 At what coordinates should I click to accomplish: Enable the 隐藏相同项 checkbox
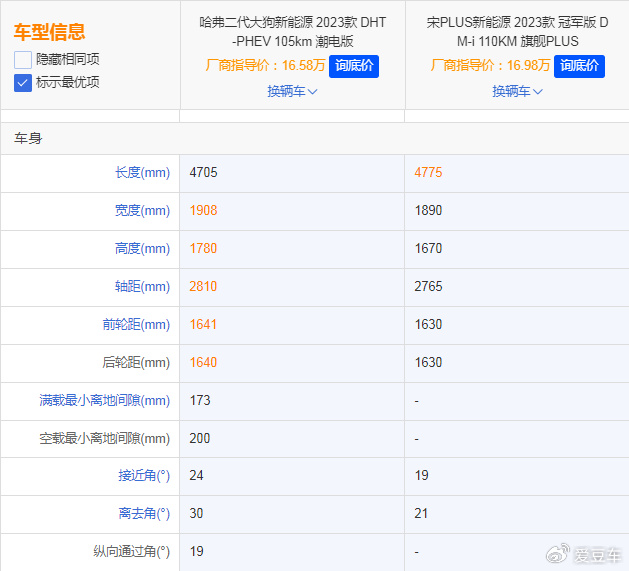coord(22,60)
